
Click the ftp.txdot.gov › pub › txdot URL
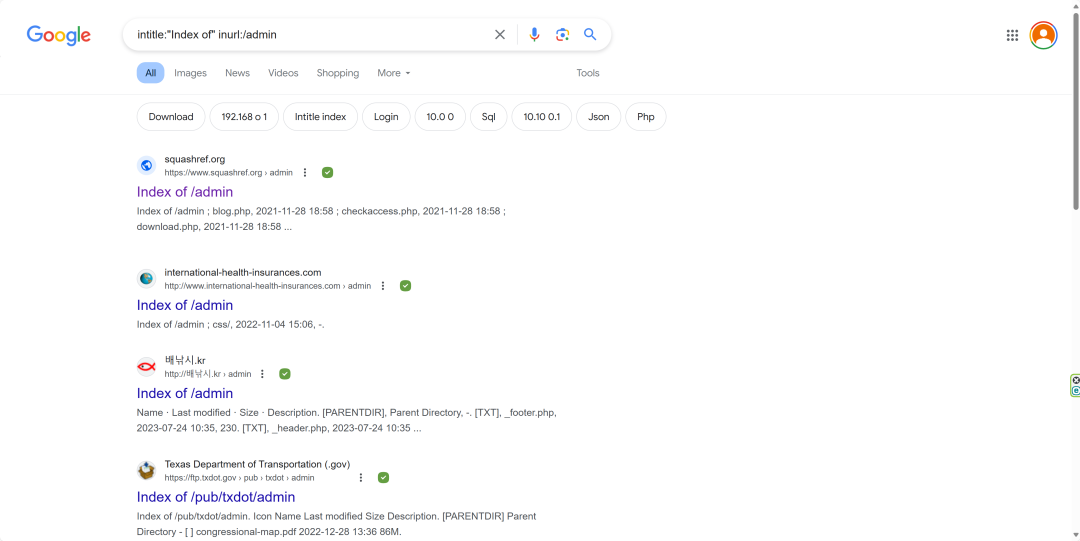click(239, 478)
